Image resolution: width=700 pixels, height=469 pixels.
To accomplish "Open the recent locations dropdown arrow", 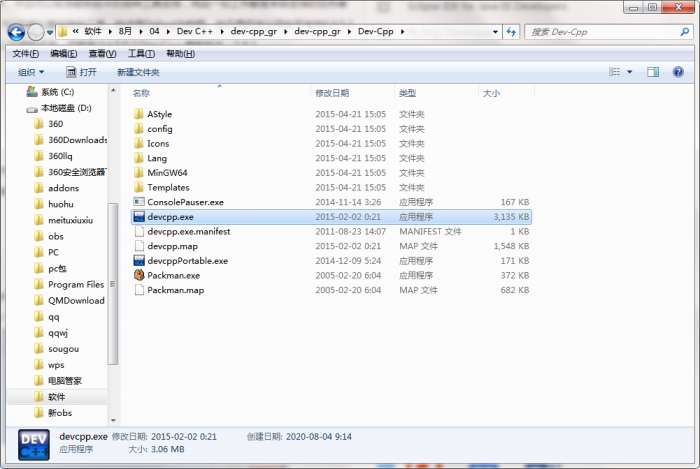I will pos(50,33).
